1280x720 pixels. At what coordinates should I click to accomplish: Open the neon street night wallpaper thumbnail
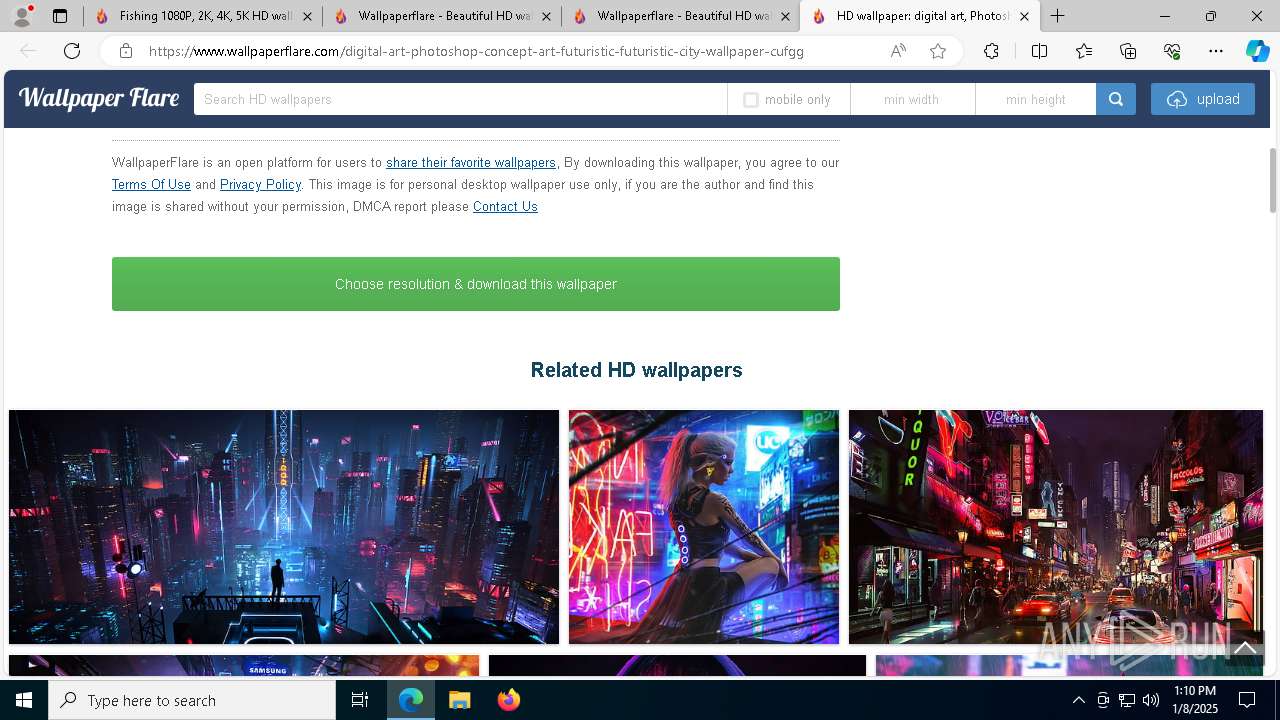(1056, 527)
